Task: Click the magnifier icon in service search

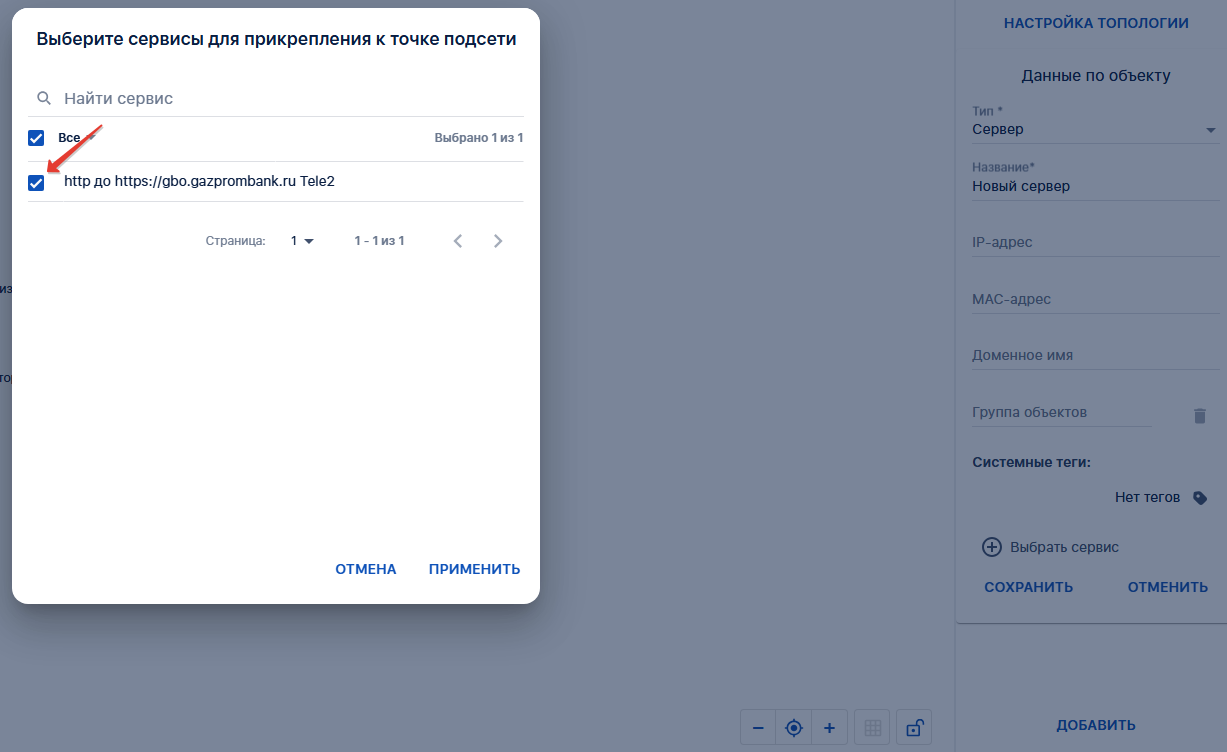Action: click(x=44, y=99)
